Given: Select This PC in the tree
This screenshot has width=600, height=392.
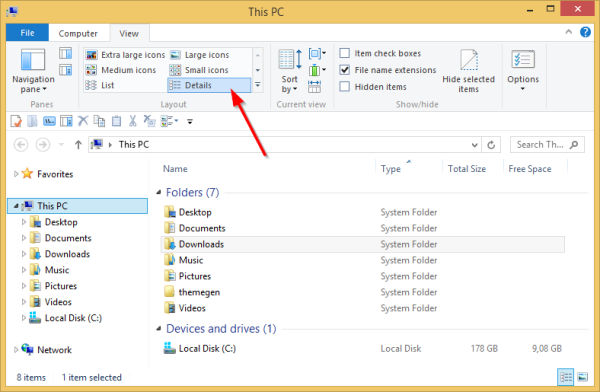Looking at the screenshot, I should pos(77,206).
